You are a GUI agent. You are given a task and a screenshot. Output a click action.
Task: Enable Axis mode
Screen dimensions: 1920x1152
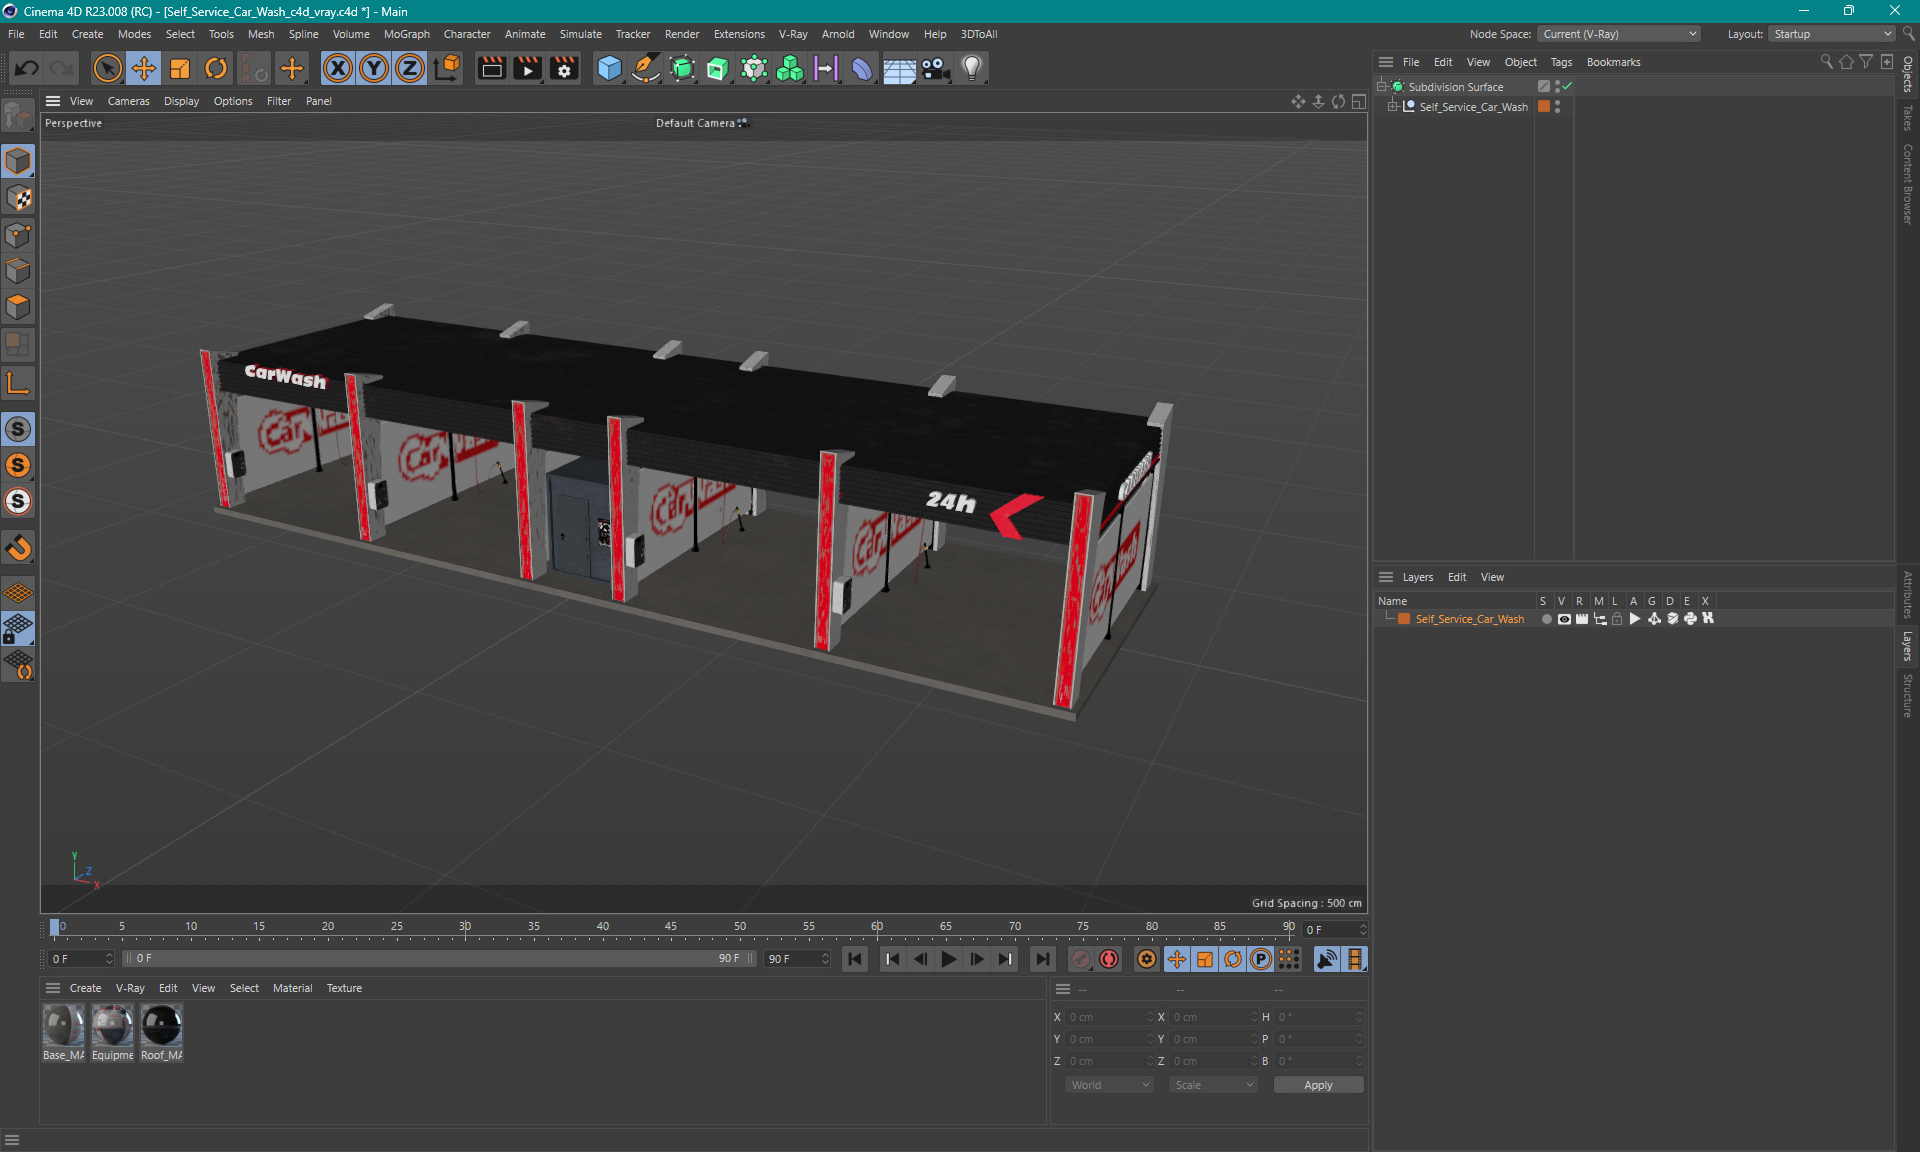18,383
